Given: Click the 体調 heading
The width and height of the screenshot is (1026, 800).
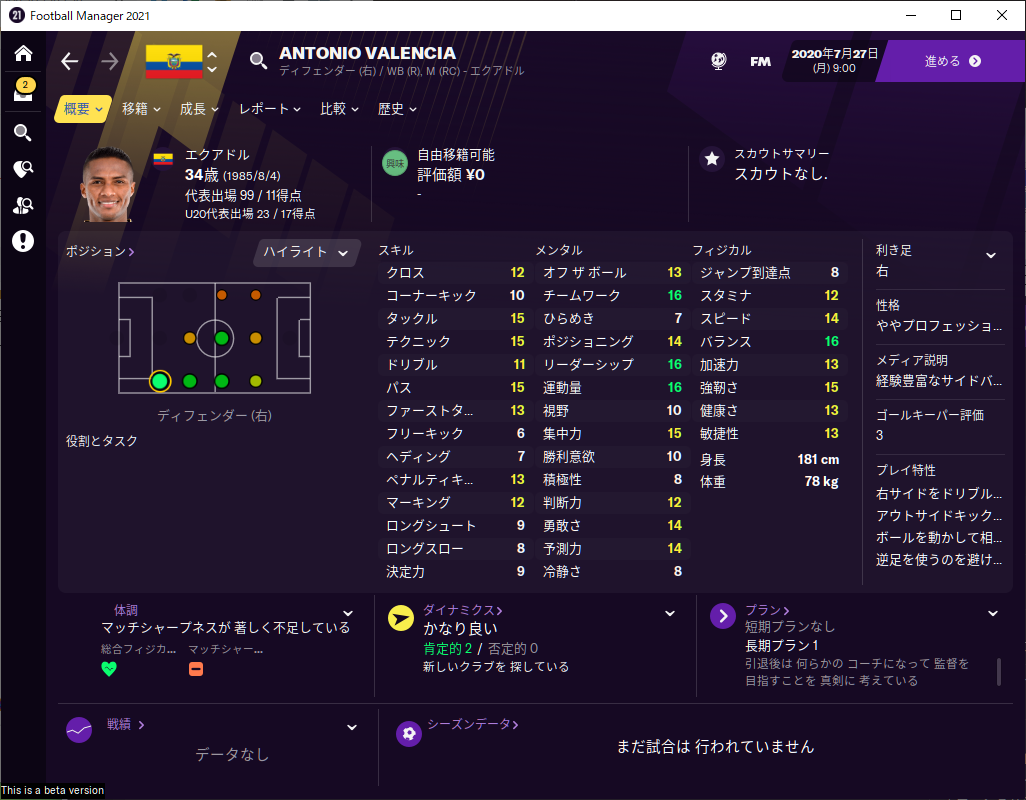Looking at the screenshot, I should [x=126, y=610].
